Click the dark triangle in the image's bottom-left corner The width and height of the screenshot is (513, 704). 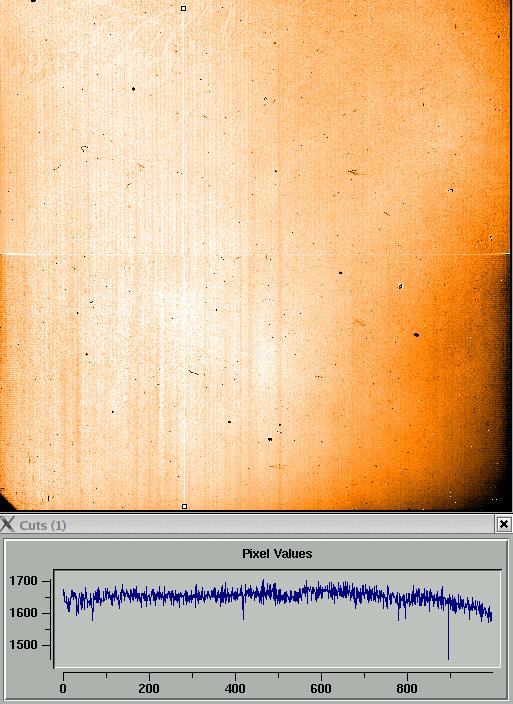5,504
